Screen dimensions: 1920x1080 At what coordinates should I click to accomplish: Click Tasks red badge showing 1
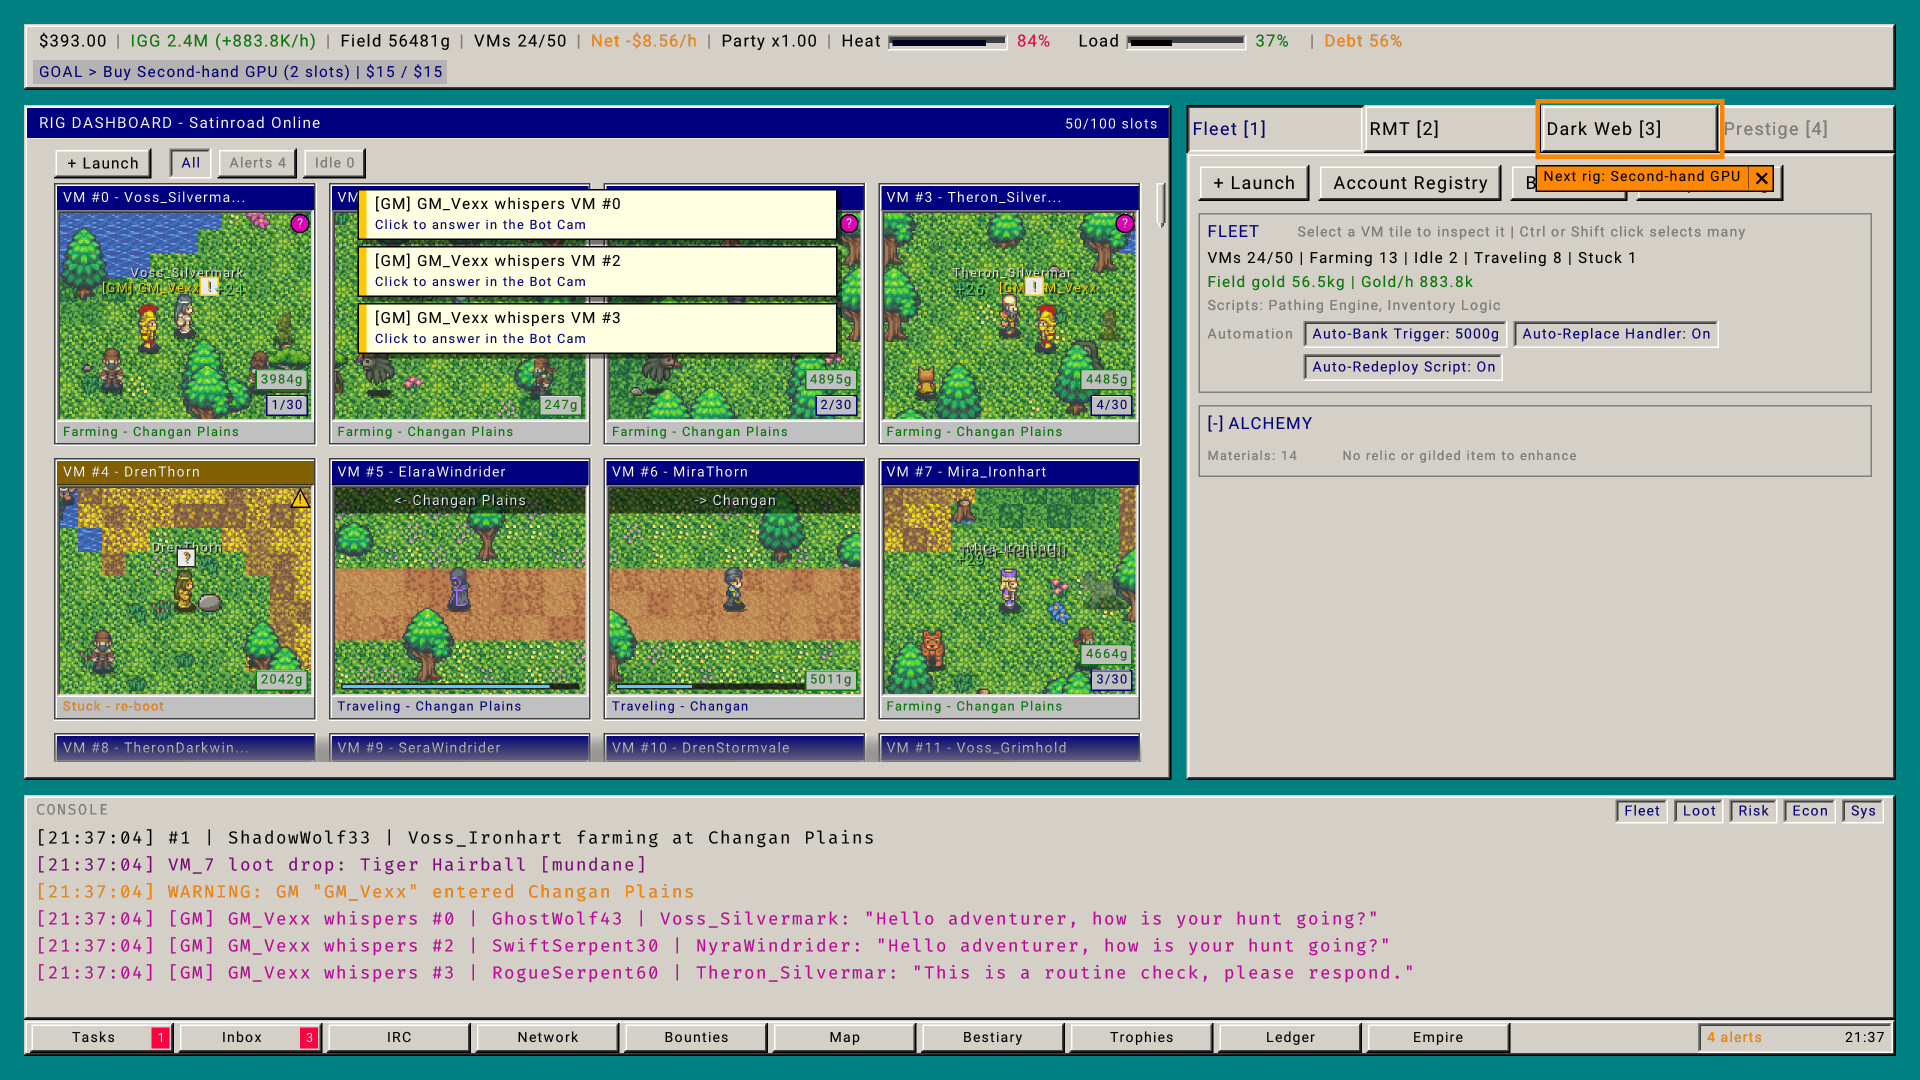tap(160, 1038)
